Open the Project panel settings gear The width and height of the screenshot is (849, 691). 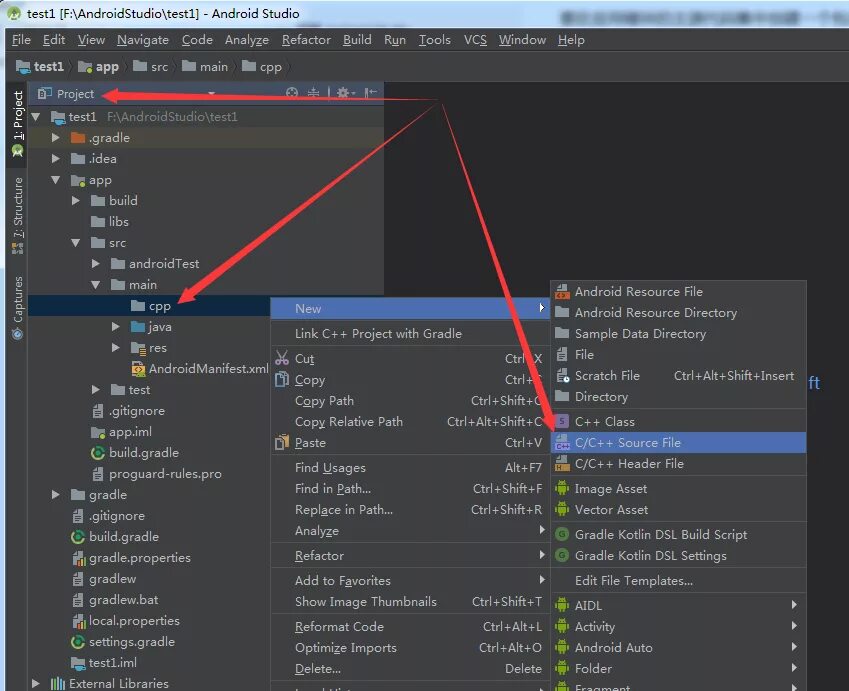(x=343, y=93)
